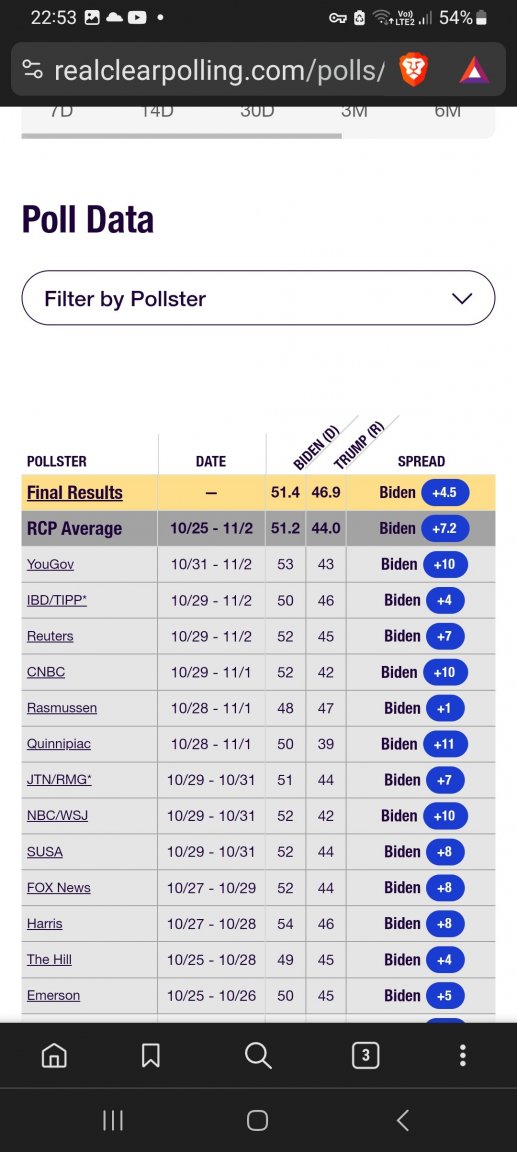Tap the chevron in Filter by Pollster
Image resolution: width=517 pixels, height=1152 pixels.
[462, 298]
